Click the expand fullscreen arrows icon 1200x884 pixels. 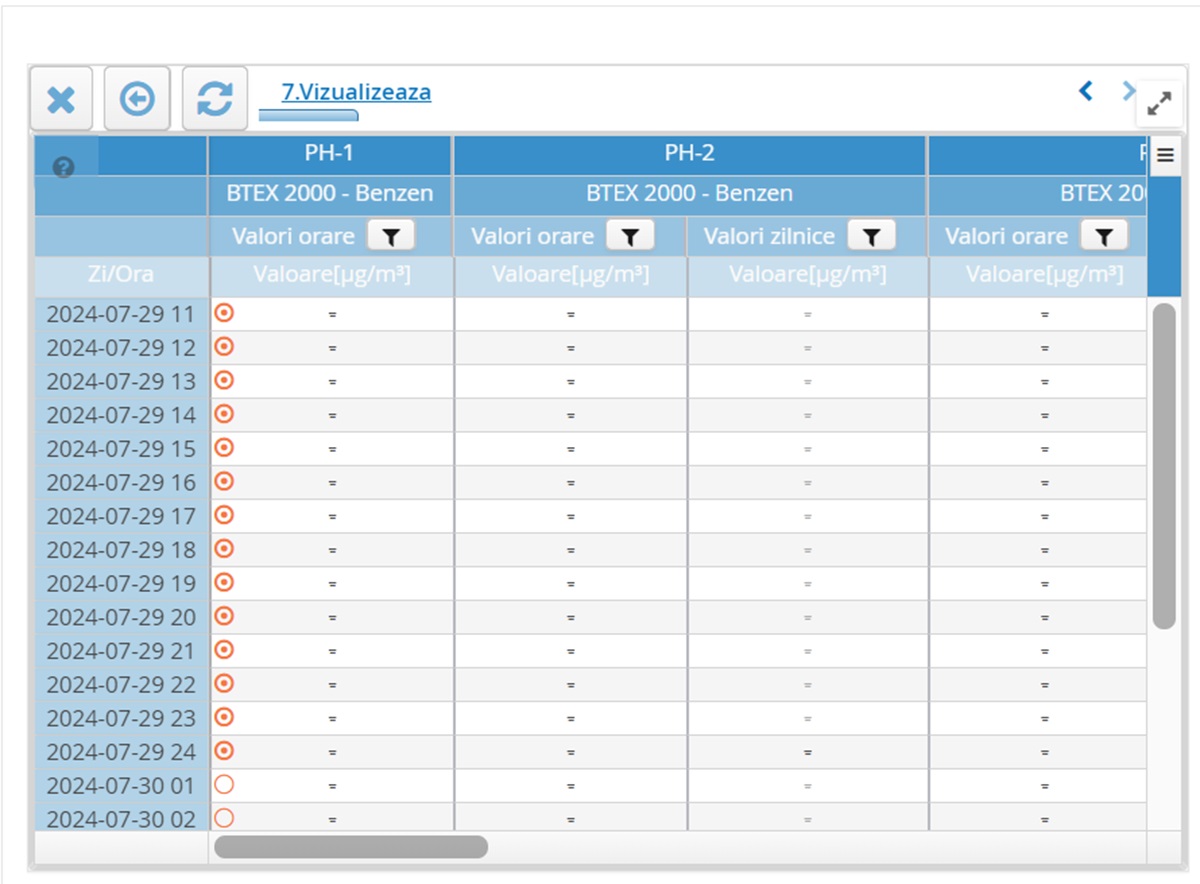[1159, 103]
